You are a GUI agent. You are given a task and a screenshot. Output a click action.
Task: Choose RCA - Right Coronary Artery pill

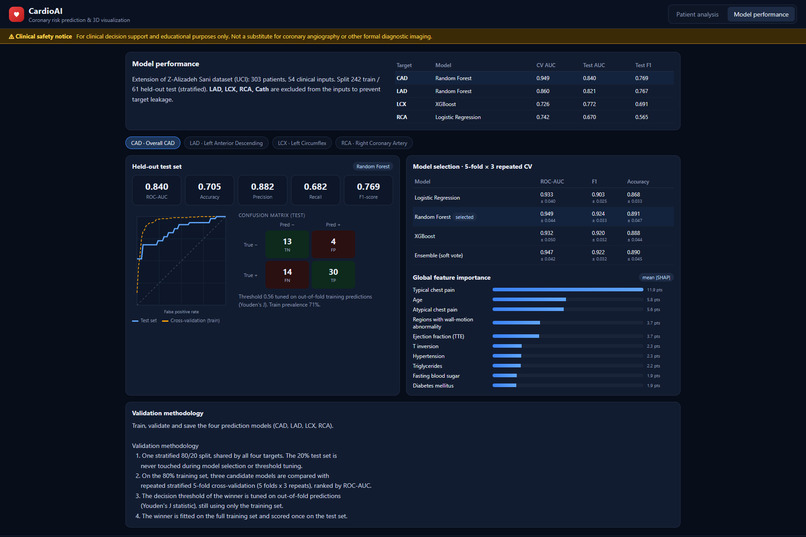click(374, 143)
